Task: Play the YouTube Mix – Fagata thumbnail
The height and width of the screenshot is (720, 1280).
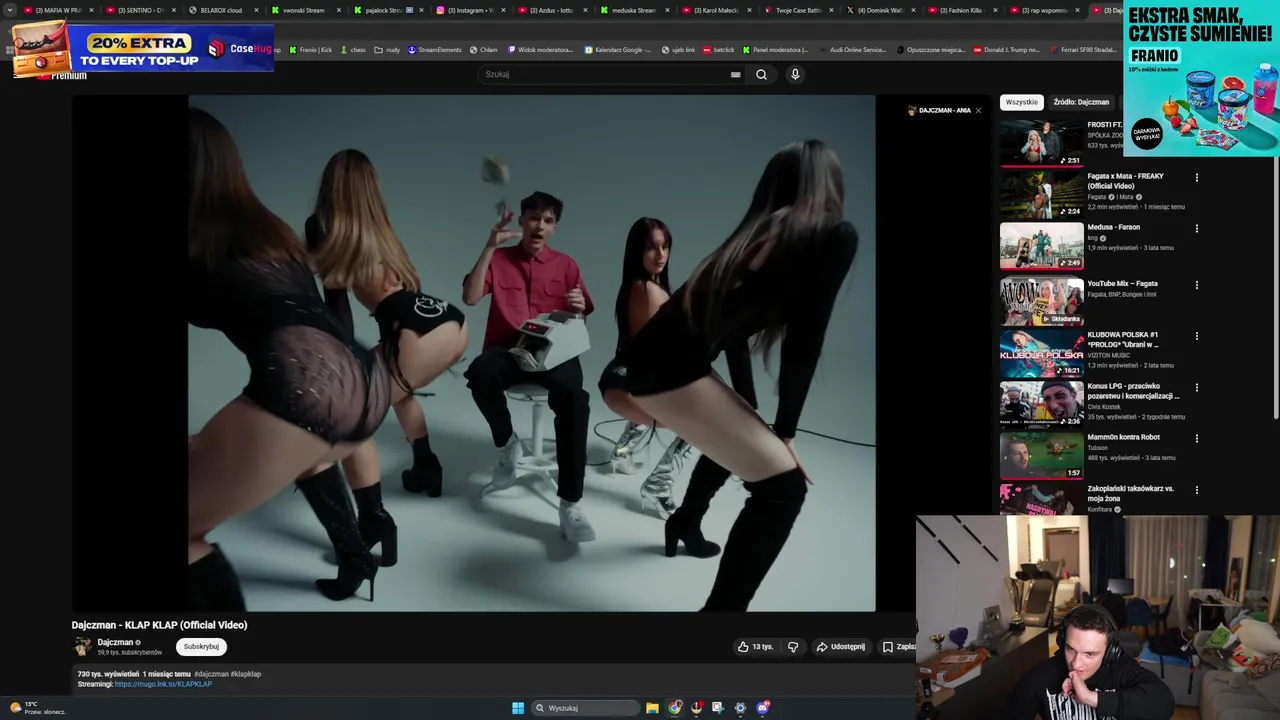Action: pyautogui.click(x=1042, y=301)
